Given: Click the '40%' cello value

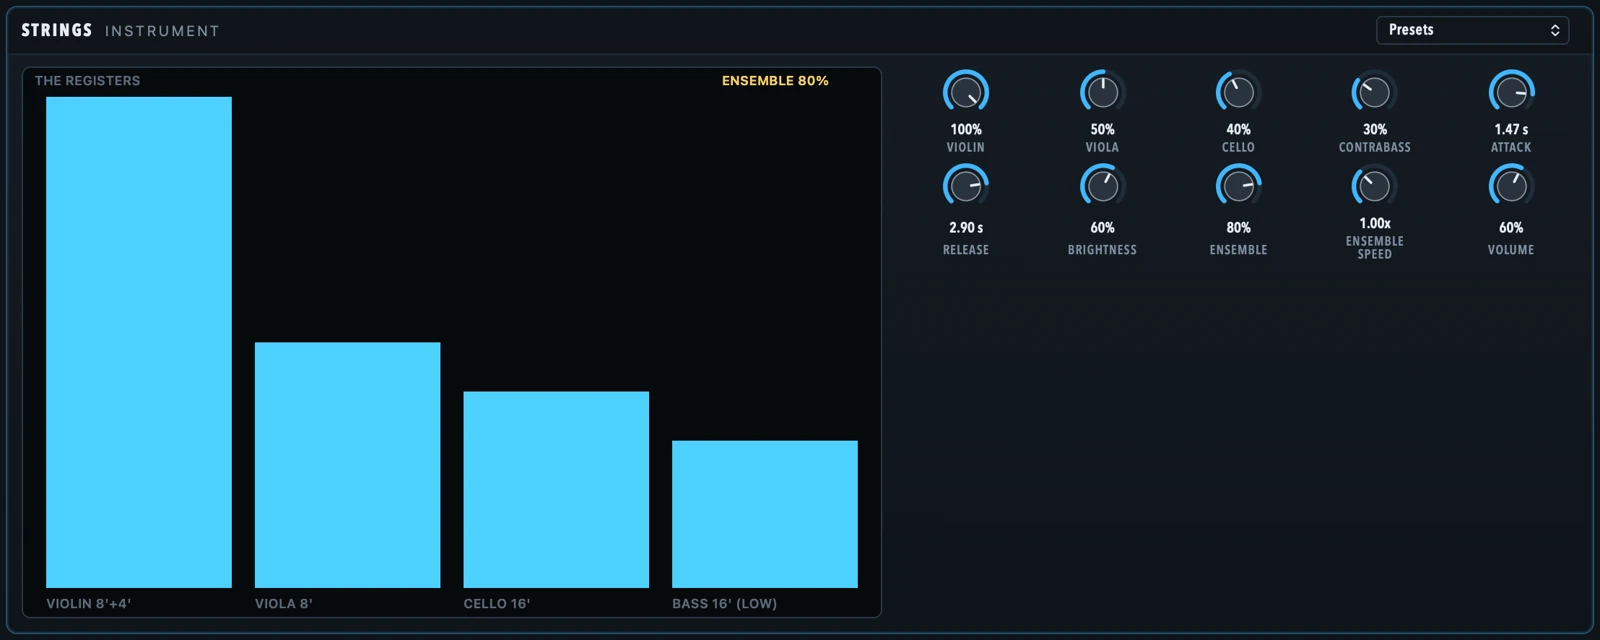Looking at the screenshot, I should (x=1238, y=130).
